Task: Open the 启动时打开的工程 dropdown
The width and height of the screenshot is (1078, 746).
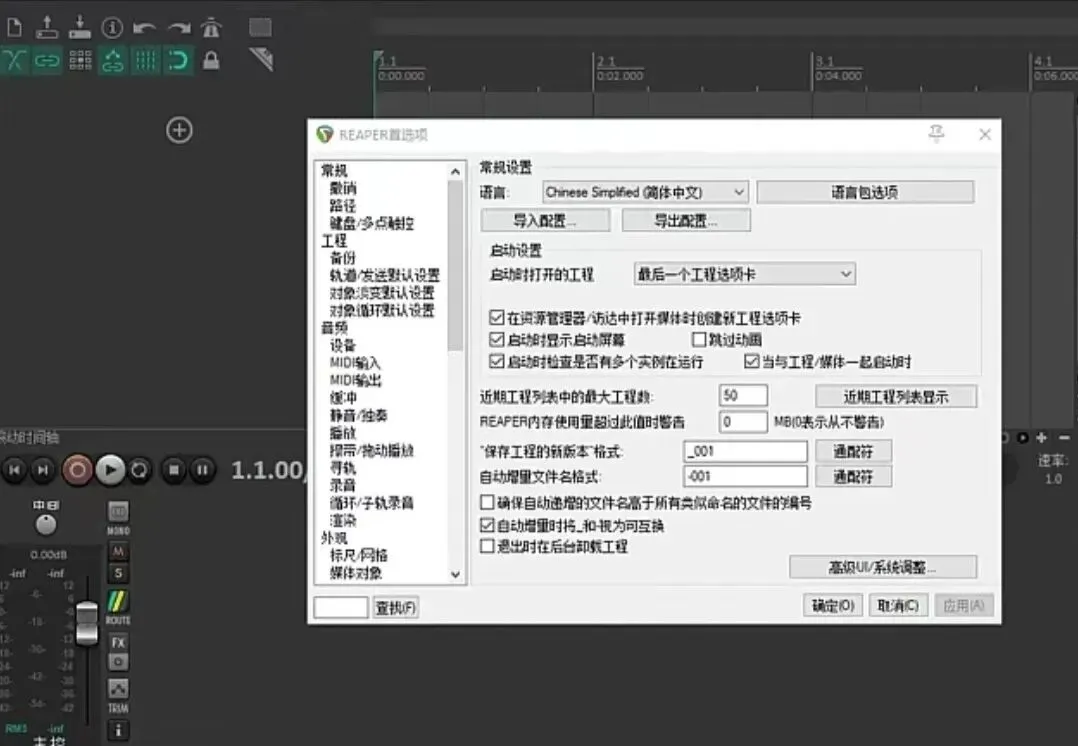Action: click(x=745, y=274)
